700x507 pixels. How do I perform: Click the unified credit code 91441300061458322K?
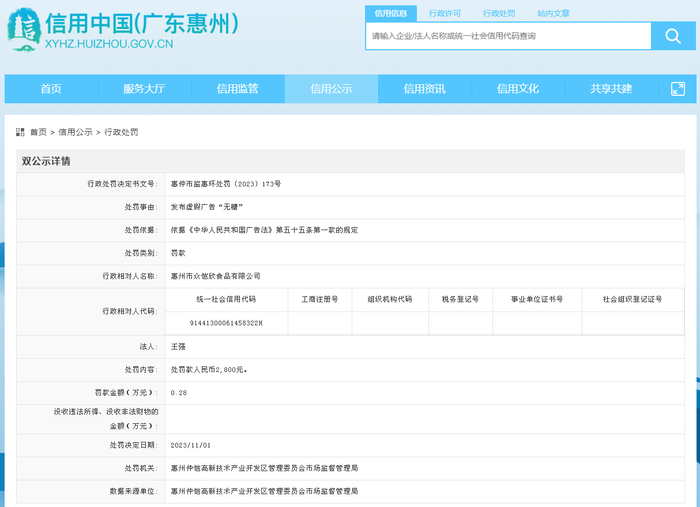click(226, 323)
